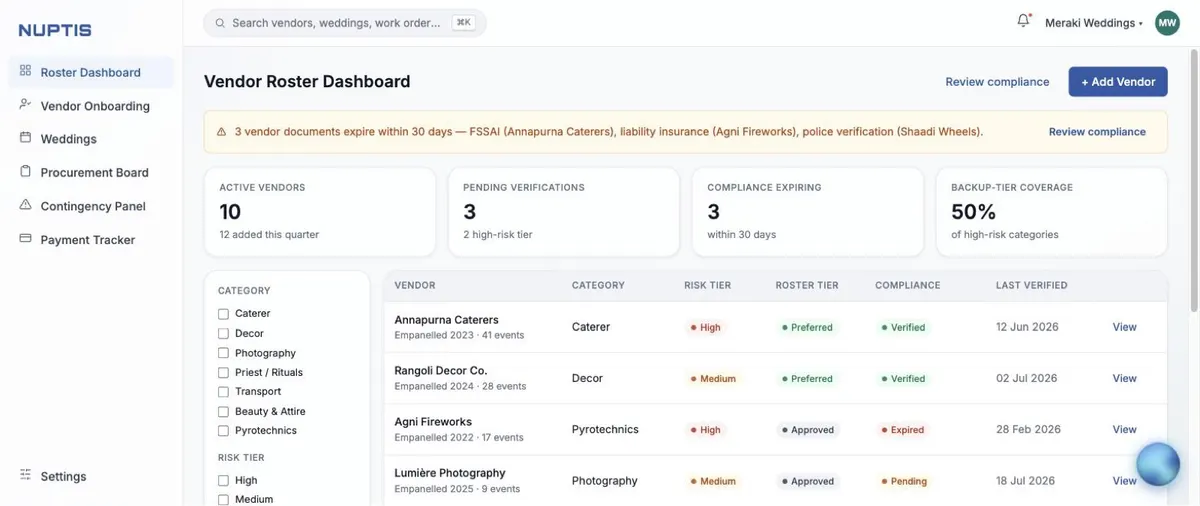The width and height of the screenshot is (1200, 506).
Task: Click the Contingency Panel warning icon
Action: click(x=25, y=205)
